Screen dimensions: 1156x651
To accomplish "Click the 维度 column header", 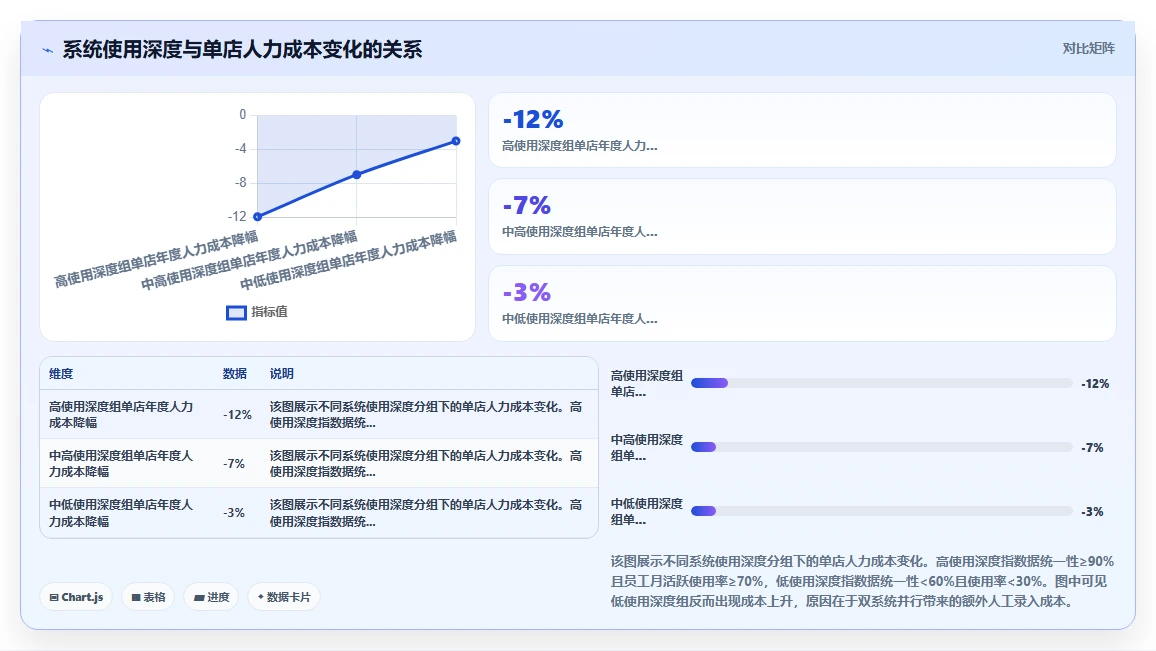I will click(61, 374).
